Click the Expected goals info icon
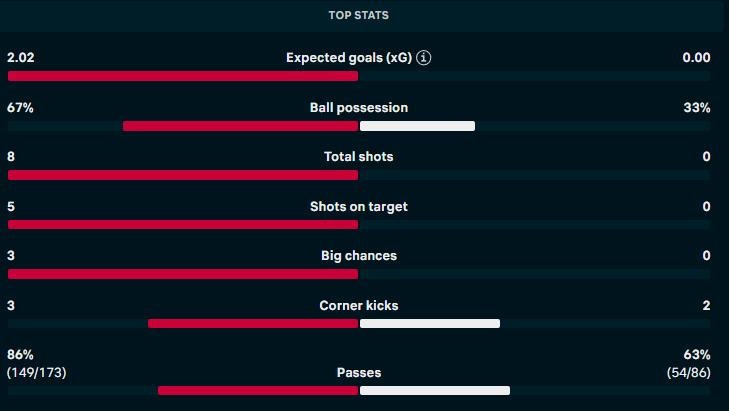The image size is (729, 411). (424, 58)
